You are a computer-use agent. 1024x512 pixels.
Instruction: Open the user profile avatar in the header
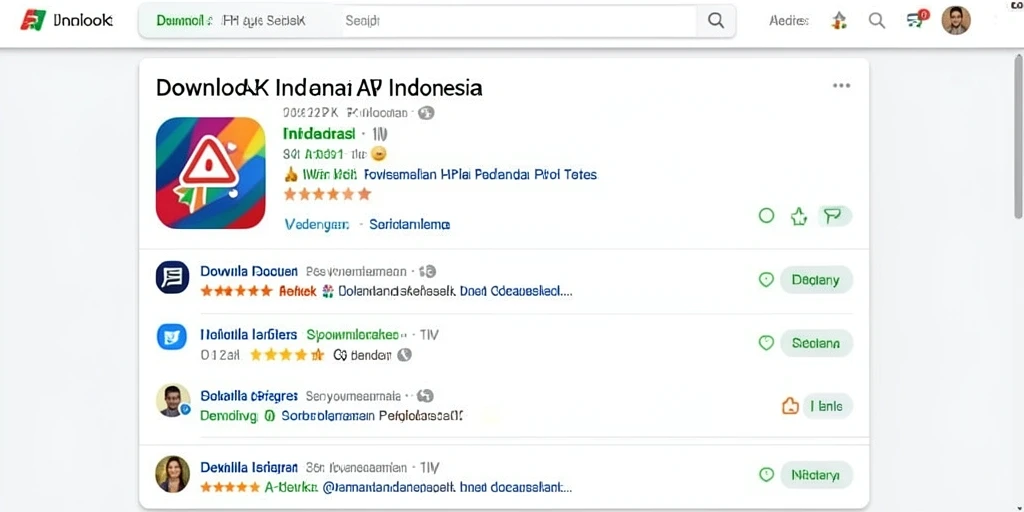tap(955, 20)
